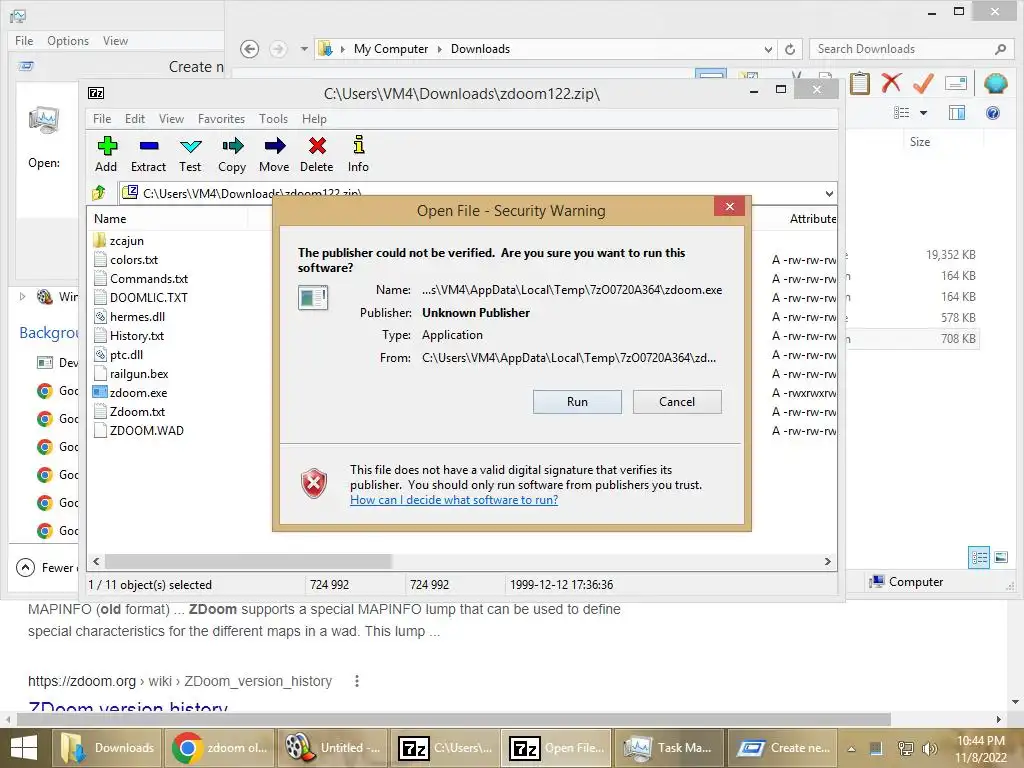Click the forward arrow in the Downloads window

coord(278,49)
